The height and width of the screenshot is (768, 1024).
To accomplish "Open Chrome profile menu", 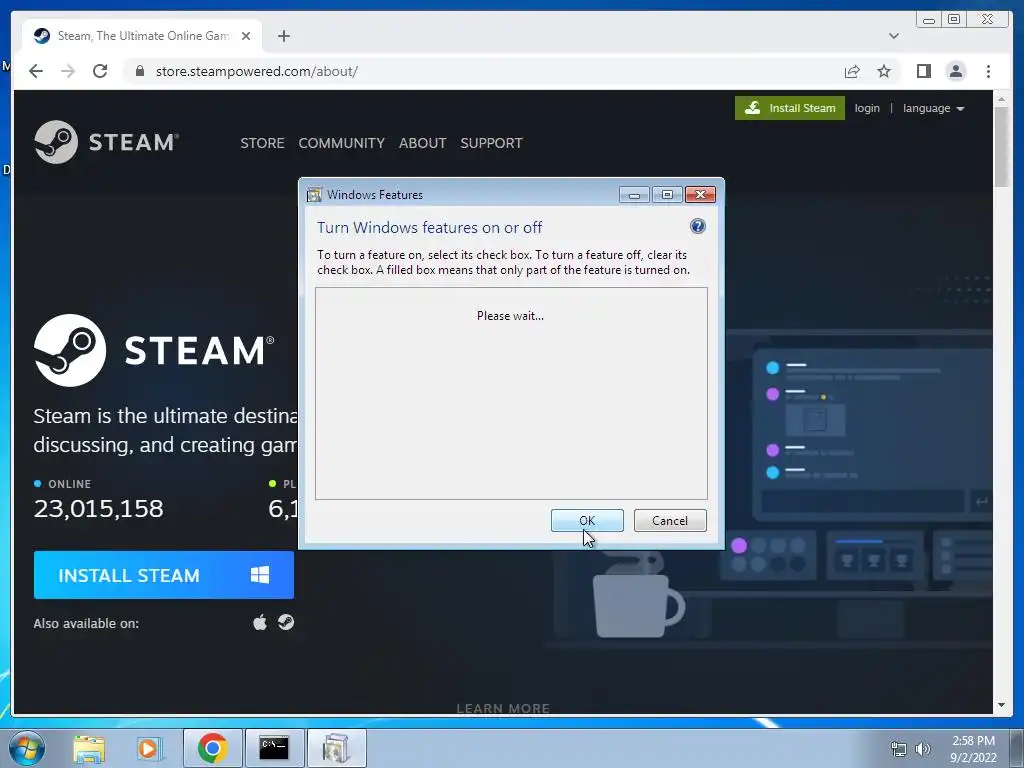I will [955, 71].
